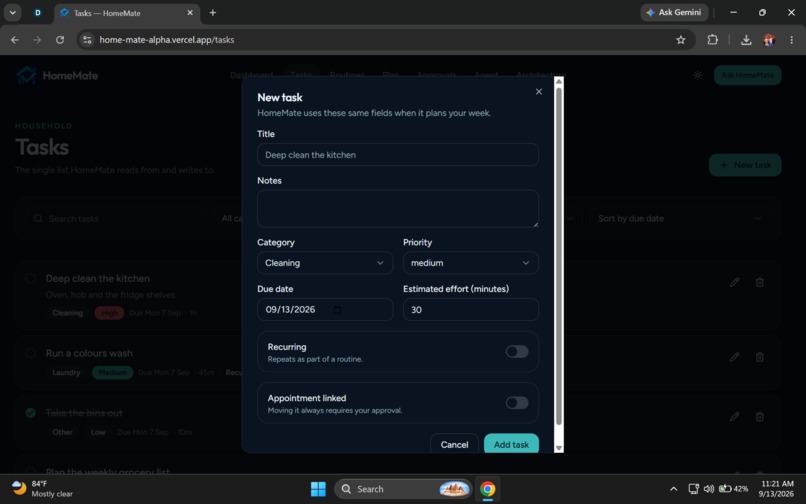
Task: Click the Ask HomeMate button
Action: pos(747,75)
